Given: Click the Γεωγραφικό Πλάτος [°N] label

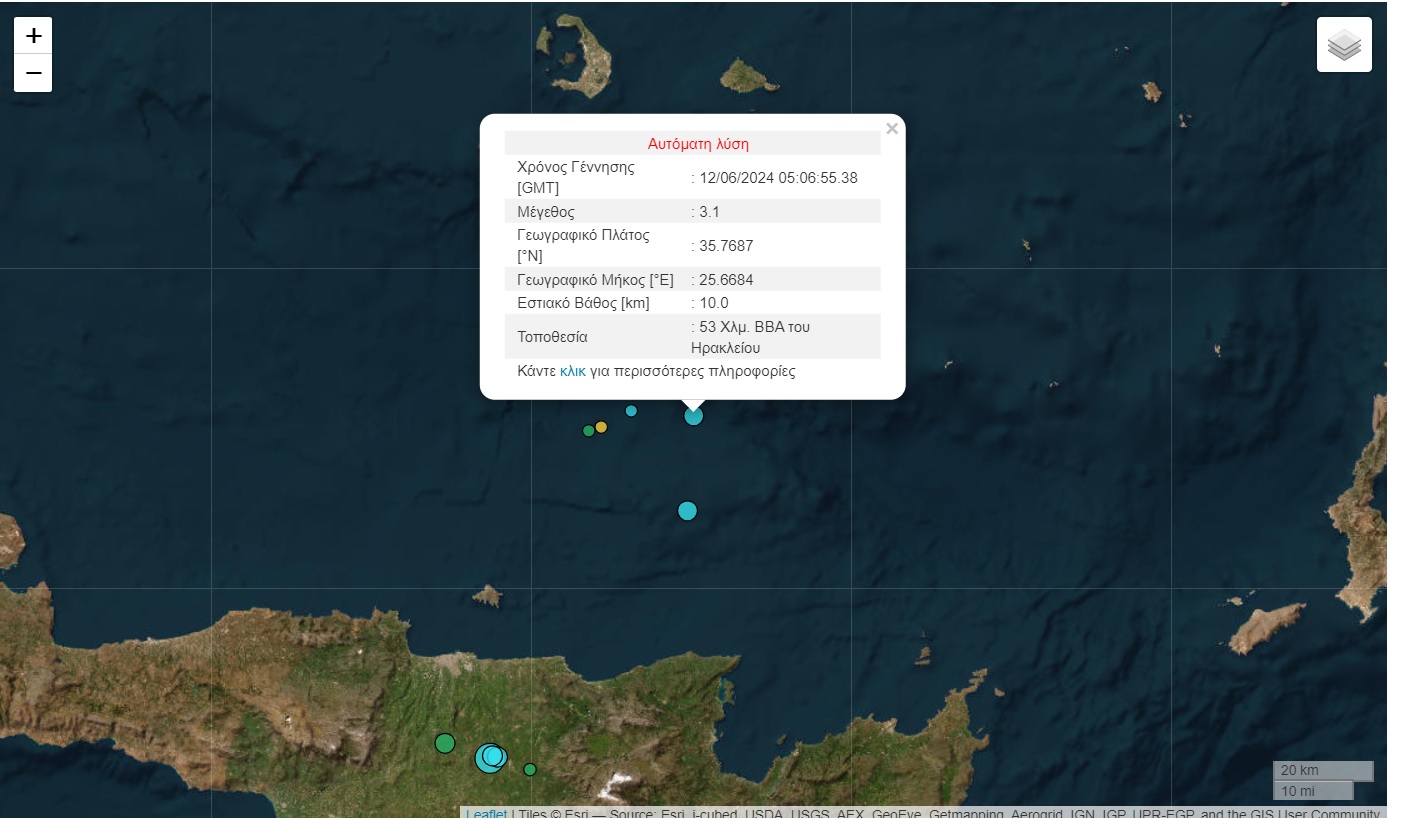Looking at the screenshot, I should tap(583, 246).
